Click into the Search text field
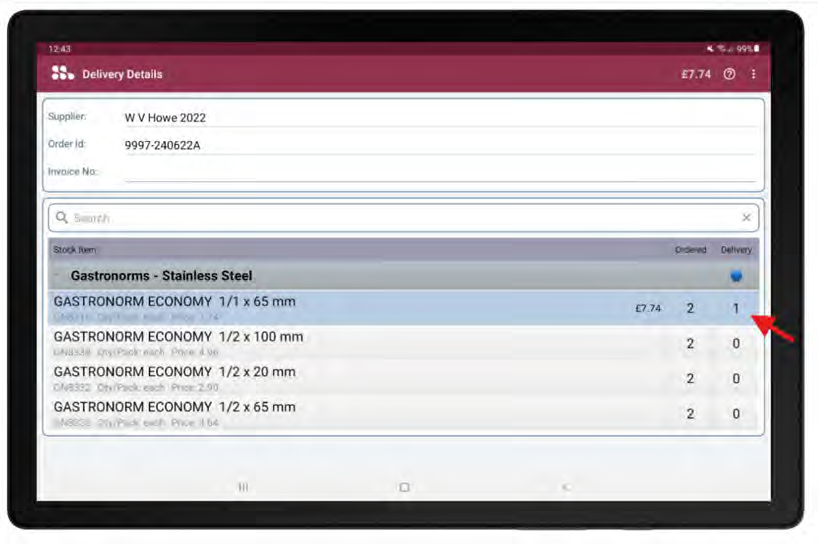This screenshot has width=818, height=544. coord(400,218)
